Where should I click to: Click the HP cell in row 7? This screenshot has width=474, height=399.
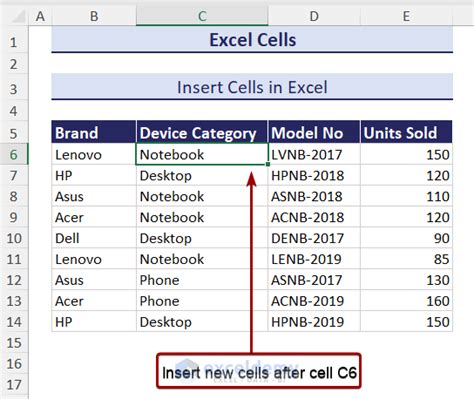pyautogui.click(x=94, y=175)
